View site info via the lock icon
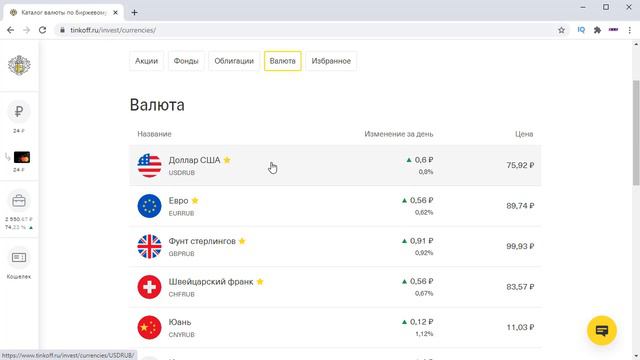The image size is (640, 360). point(62,30)
